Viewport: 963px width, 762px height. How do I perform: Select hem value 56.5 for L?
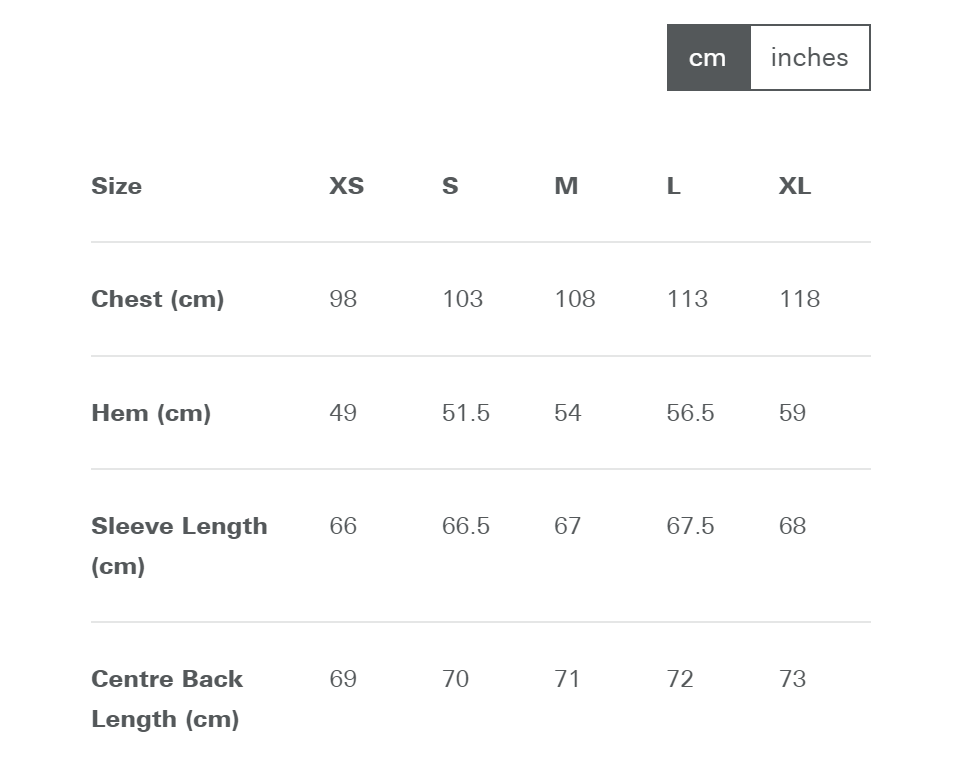pyautogui.click(x=690, y=413)
